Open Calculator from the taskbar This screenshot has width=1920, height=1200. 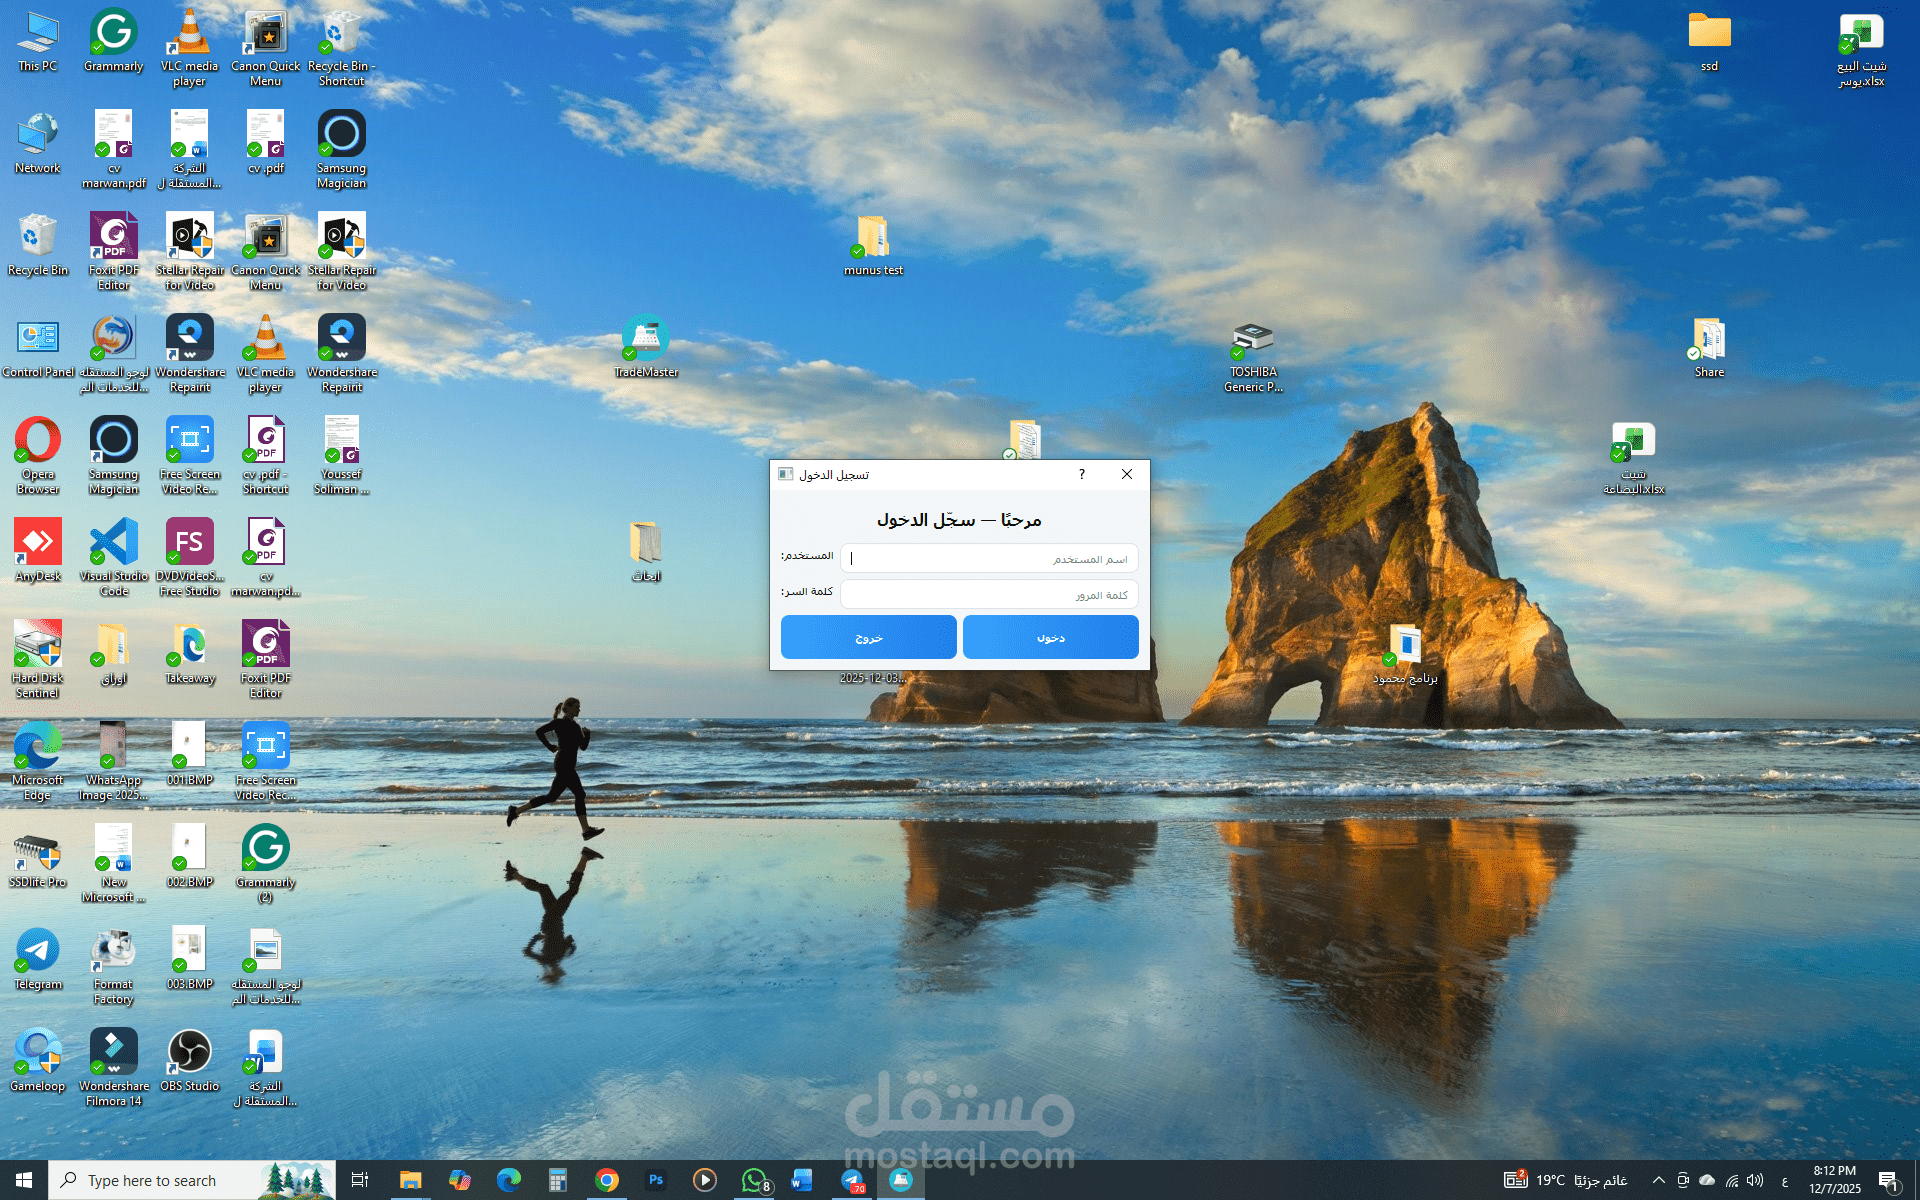(558, 1180)
